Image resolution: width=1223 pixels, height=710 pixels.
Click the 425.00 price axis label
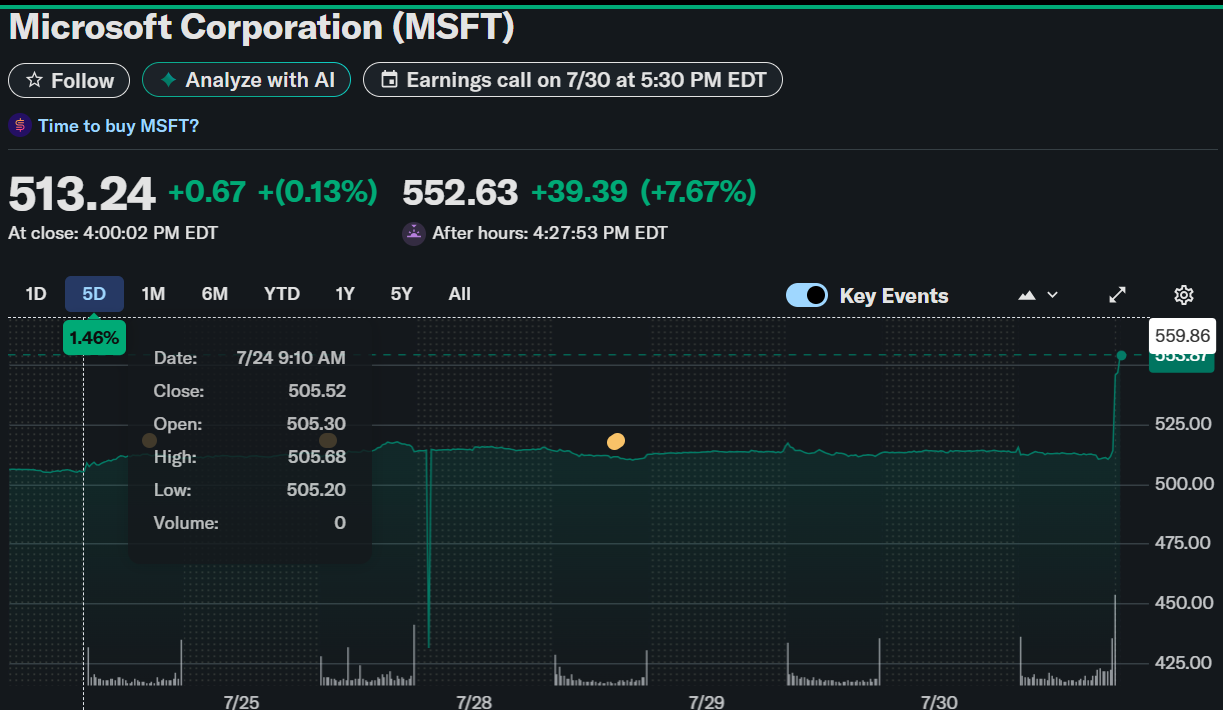click(x=1183, y=663)
